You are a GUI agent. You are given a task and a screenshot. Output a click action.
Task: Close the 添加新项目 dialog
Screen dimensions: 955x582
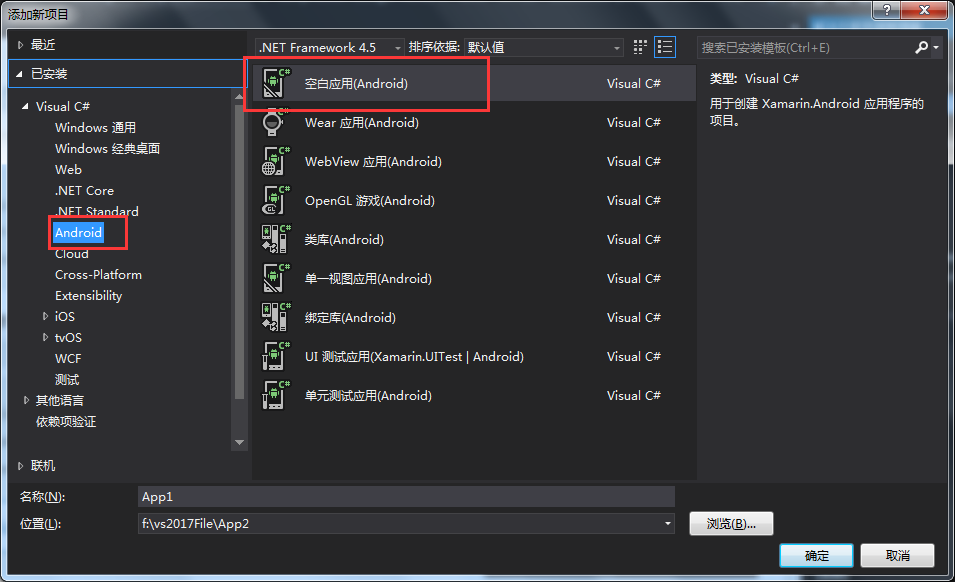click(x=924, y=10)
